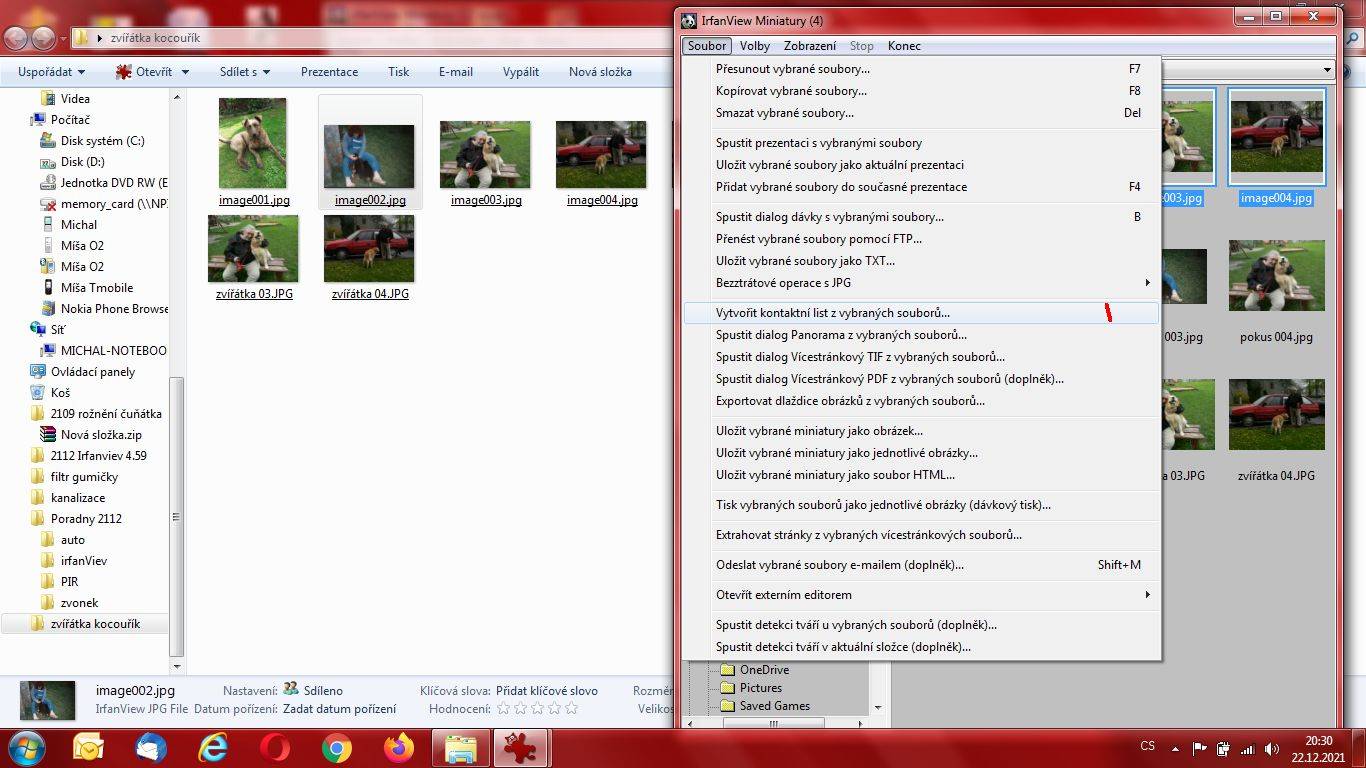Open Sdílet s dropdown menu
Image resolution: width=1366 pixels, height=768 pixels.
pos(245,72)
